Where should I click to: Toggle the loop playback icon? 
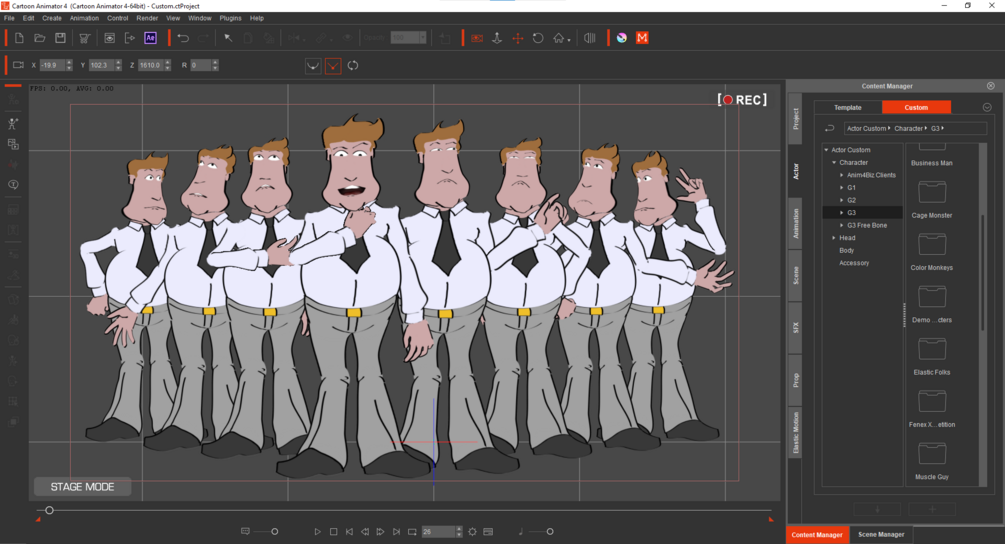[x=412, y=532]
